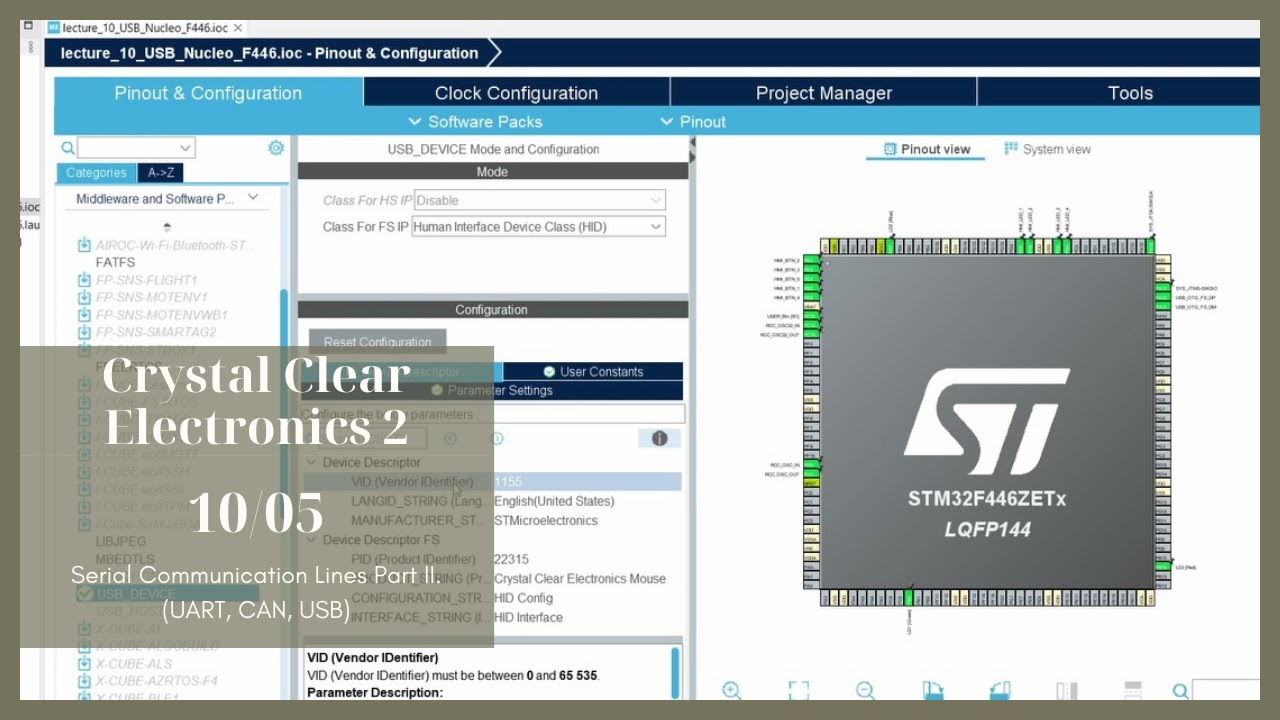Click the pin search input field

pyautogui.click(x=1226, y=691)
